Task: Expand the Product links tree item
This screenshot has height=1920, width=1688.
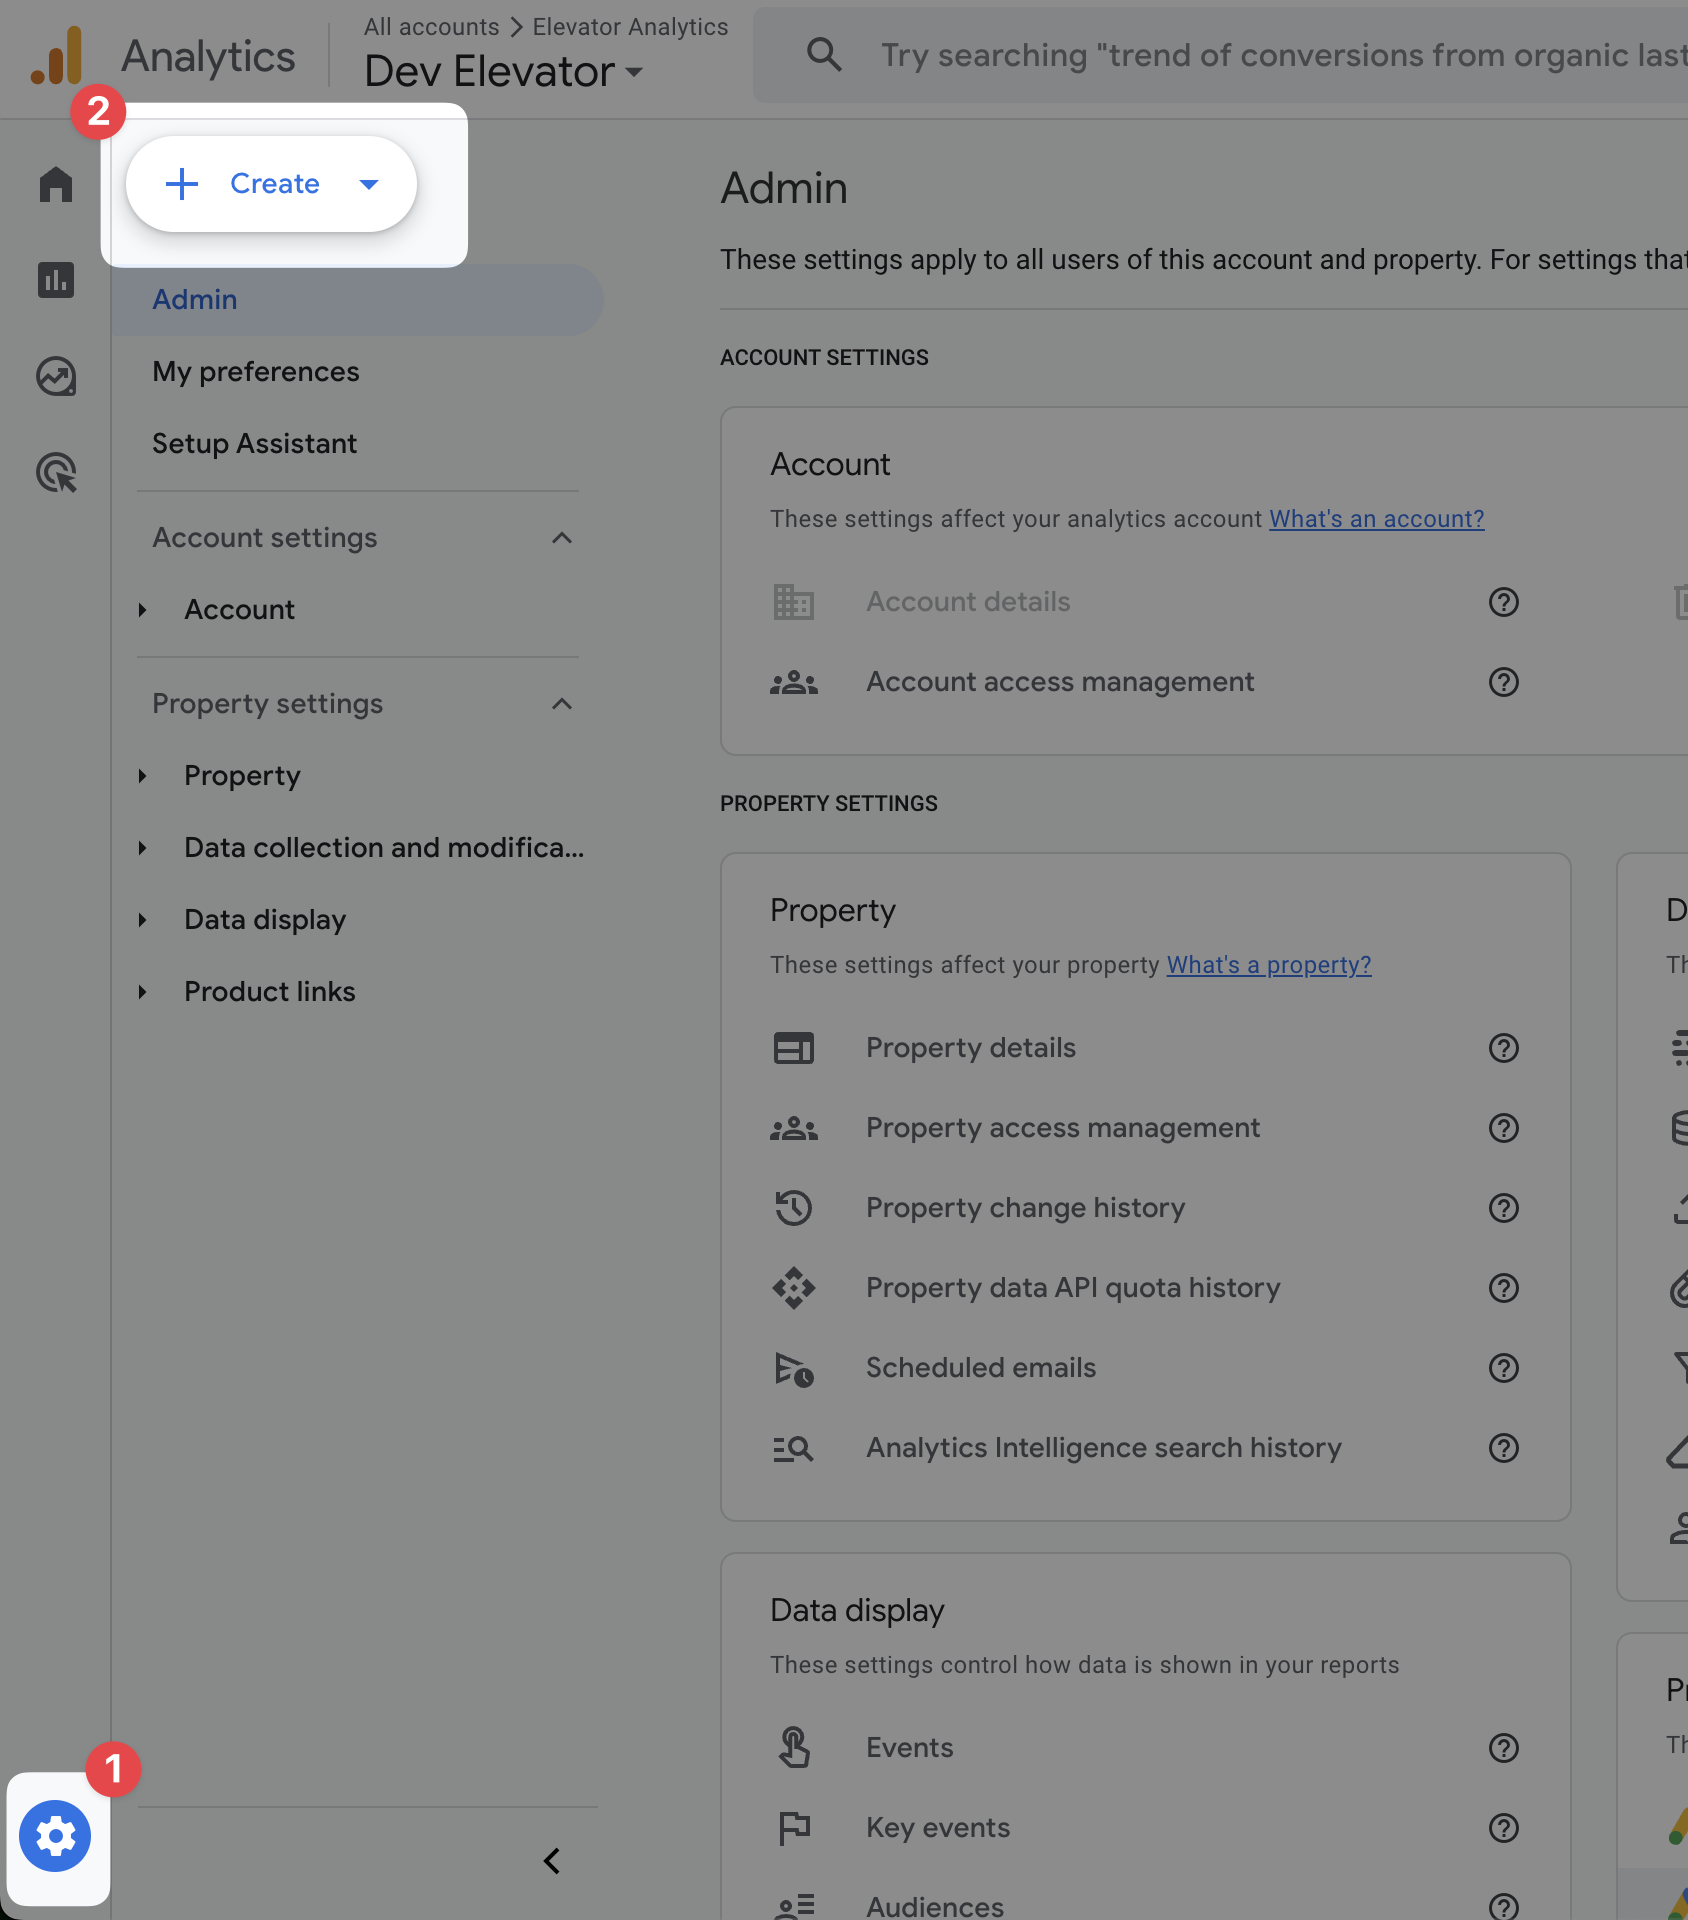Action: point(143,992)
